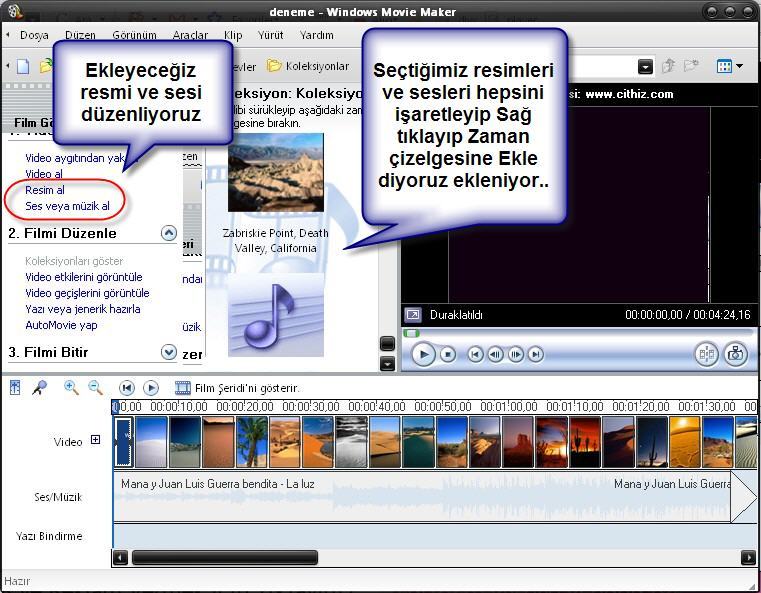Viewport: 761px width, 593px height.
Task: Stop playback in the preview monitor
Action: 448,354
